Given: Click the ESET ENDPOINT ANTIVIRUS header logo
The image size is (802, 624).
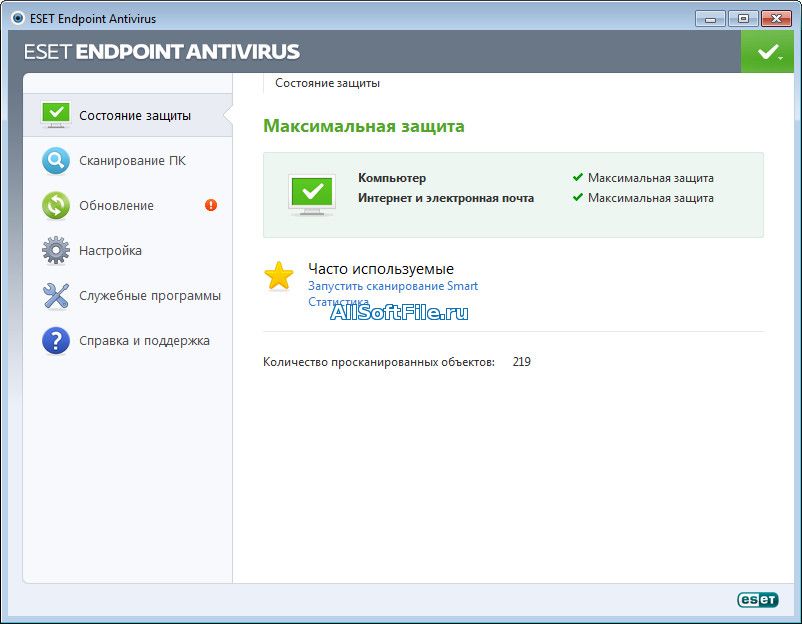Looking at the screenshot, I should point(162,52).
